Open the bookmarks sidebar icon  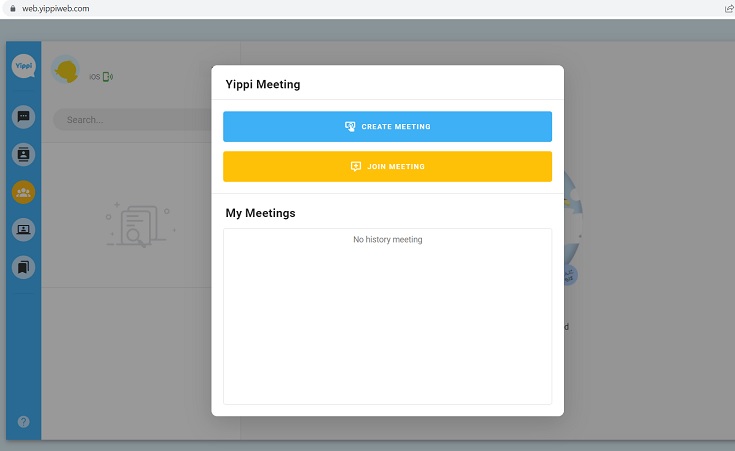[23, 267]
